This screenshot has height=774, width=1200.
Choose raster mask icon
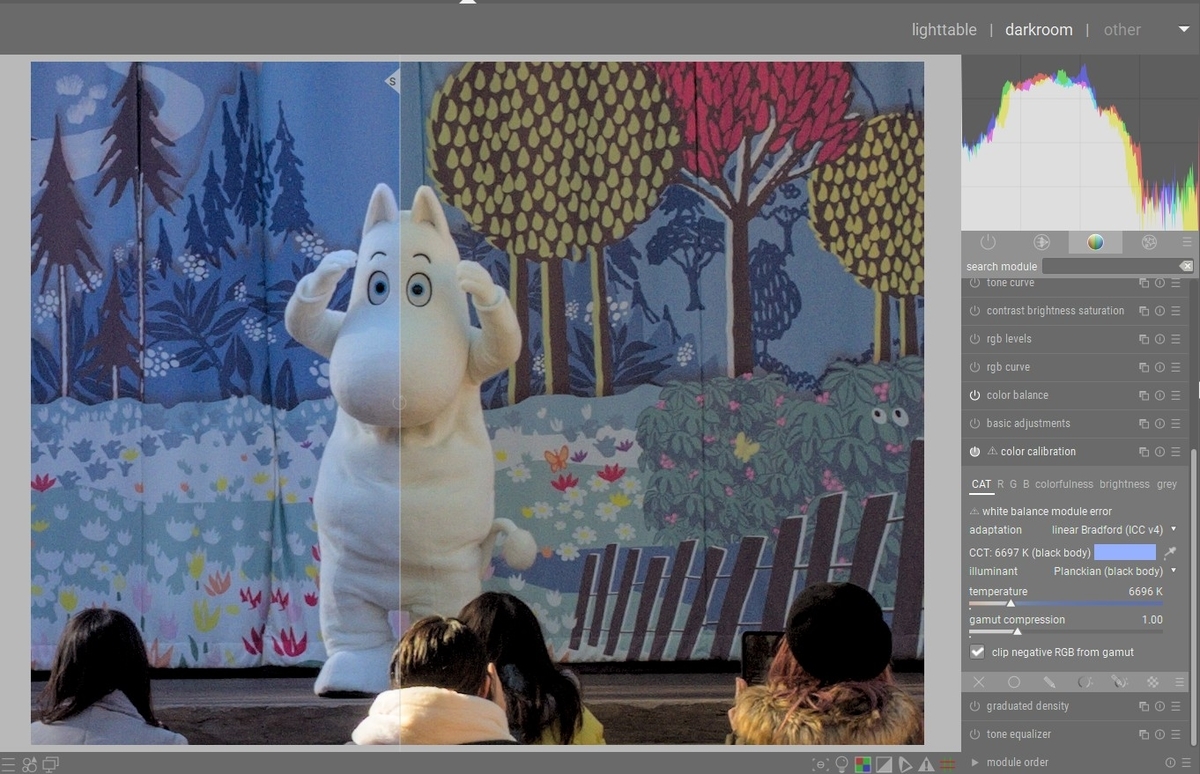point(1153,682)
